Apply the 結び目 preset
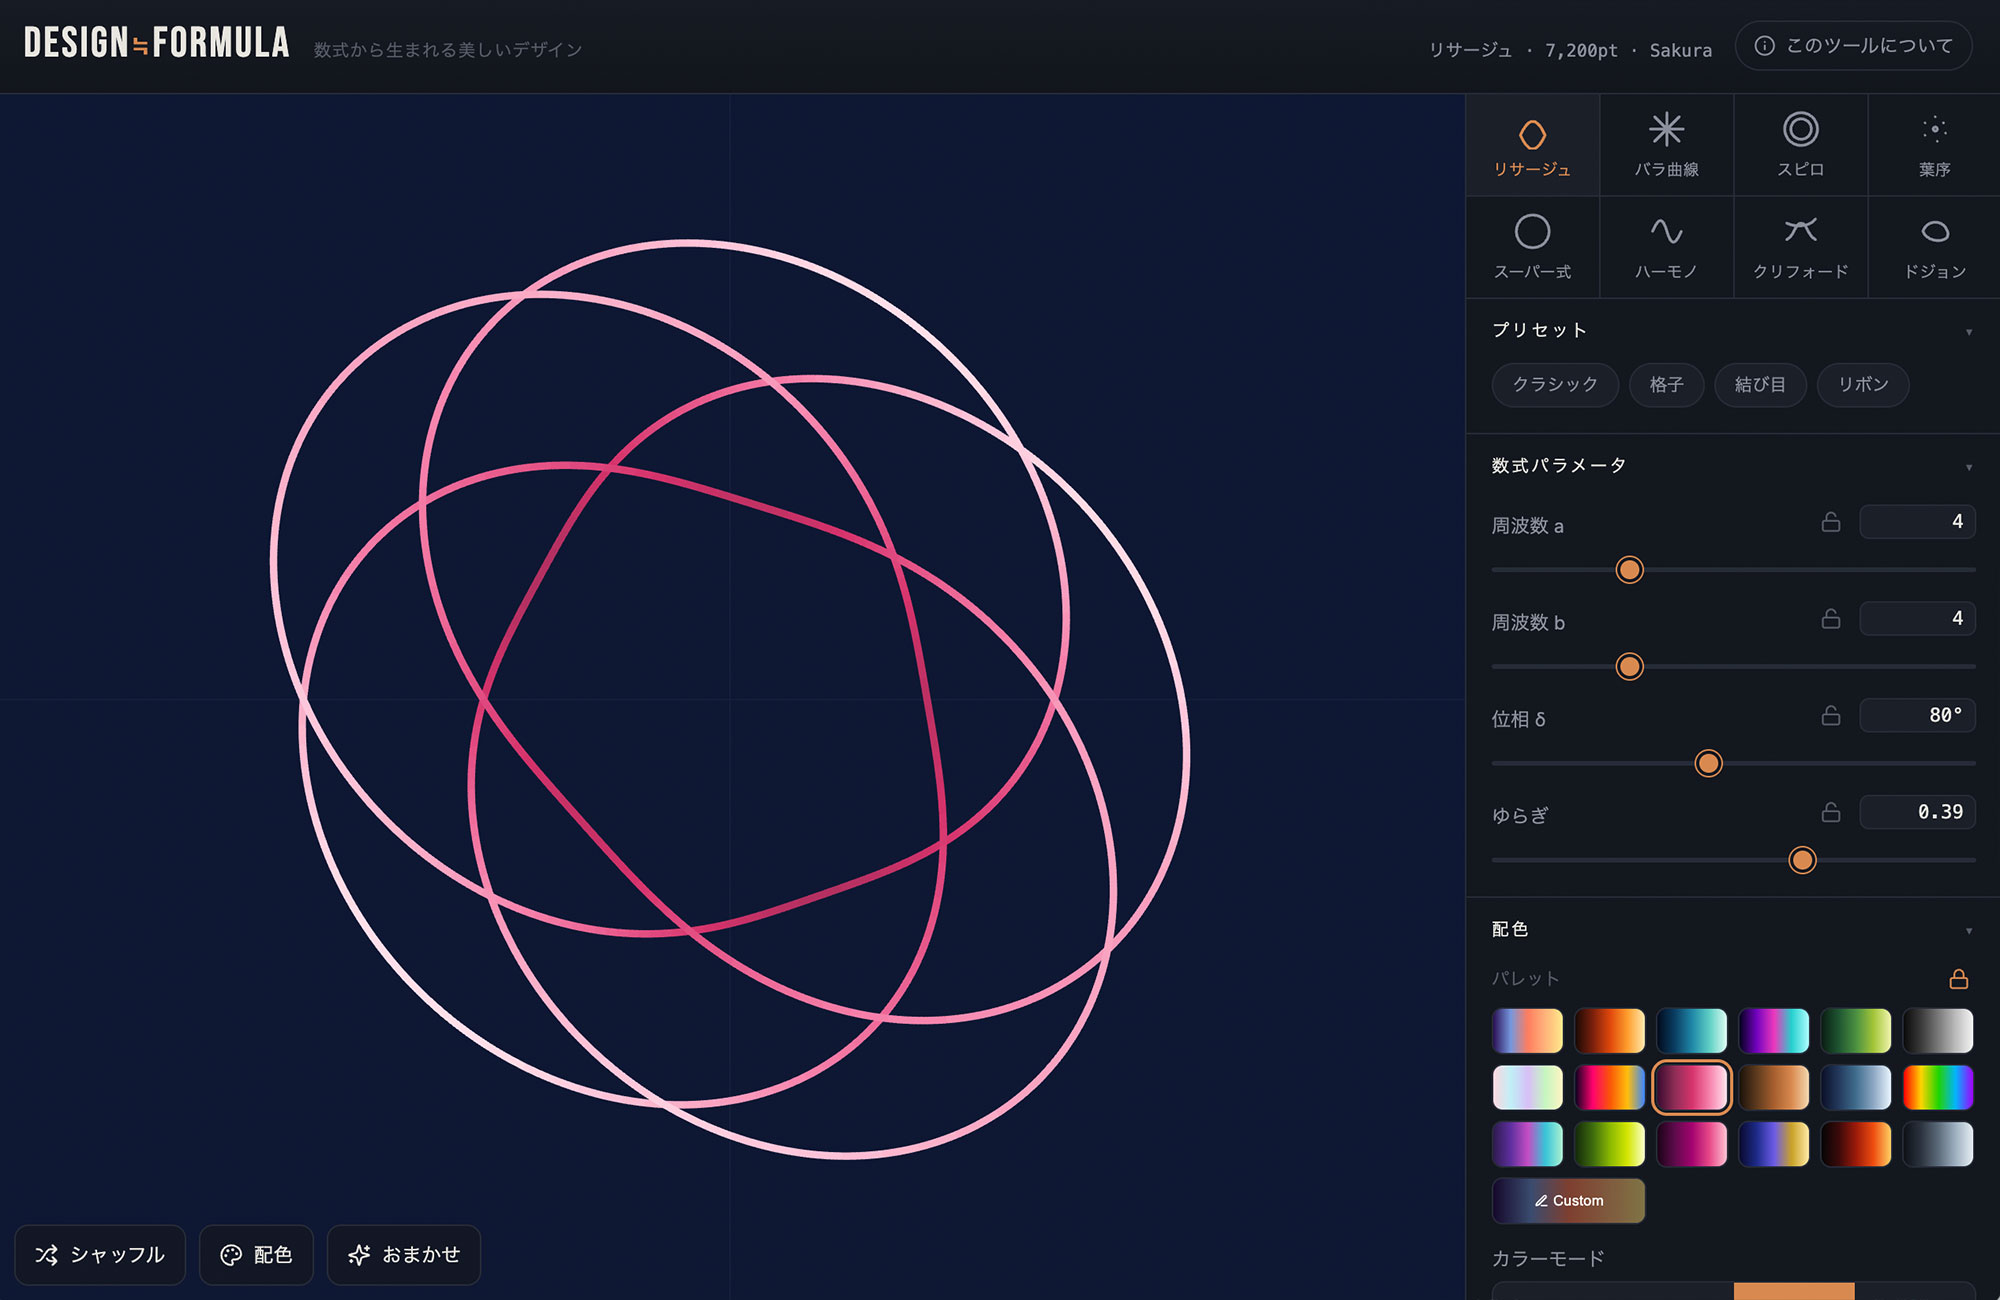This screenshot has width=2000, height=1300. 1760,385
